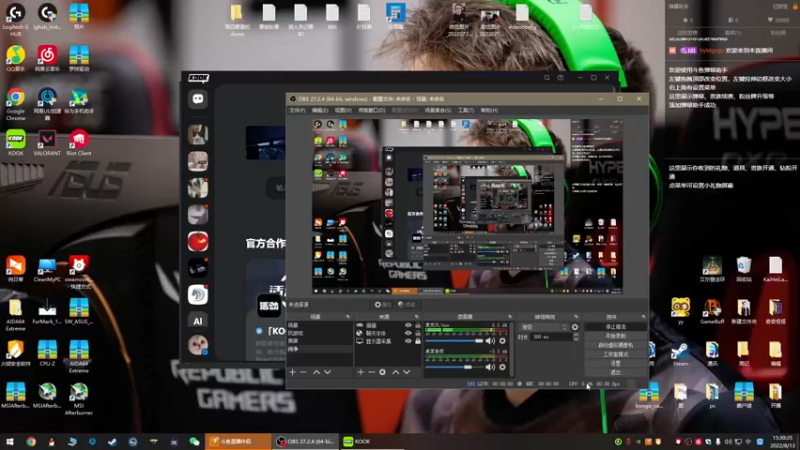Viewport: 800px width, 450px height.
Task: Open OBS Tools (T) menu
Action: [x=466, y=110]
